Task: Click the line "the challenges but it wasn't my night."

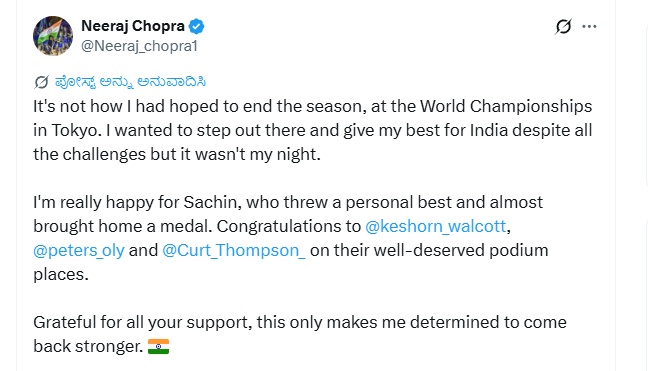Action: coord(177,155)
